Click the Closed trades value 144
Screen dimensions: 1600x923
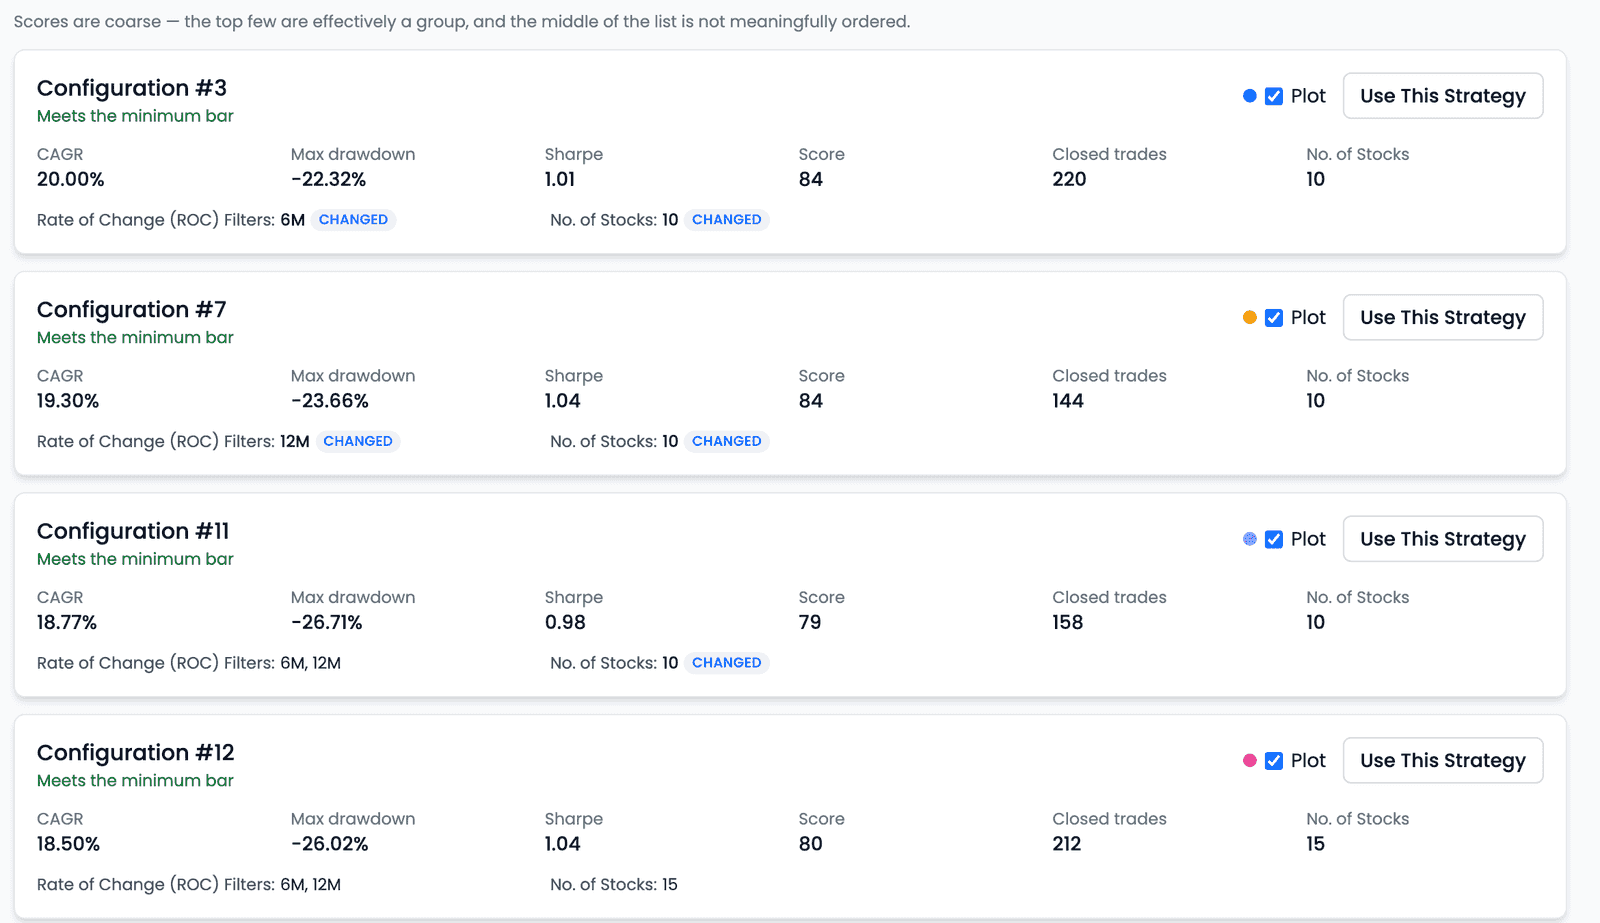click(1068, 401)
